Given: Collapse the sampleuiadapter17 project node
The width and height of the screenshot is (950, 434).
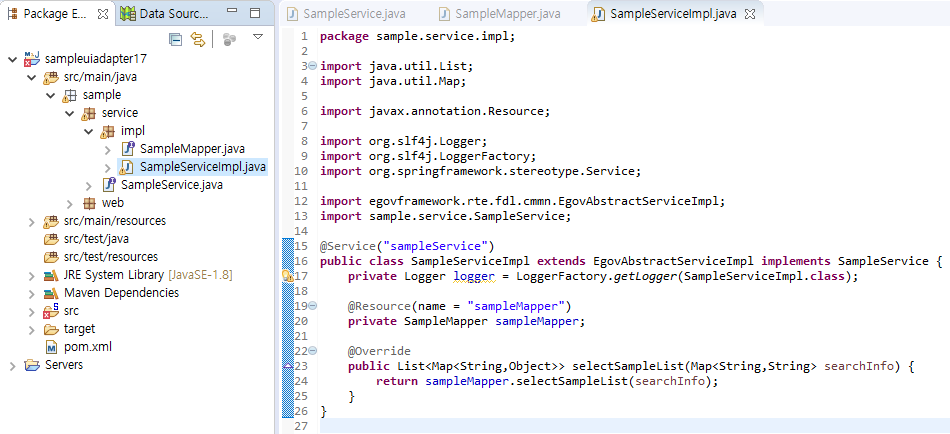Looking at the screenshot, I should (x=11, y=59).
